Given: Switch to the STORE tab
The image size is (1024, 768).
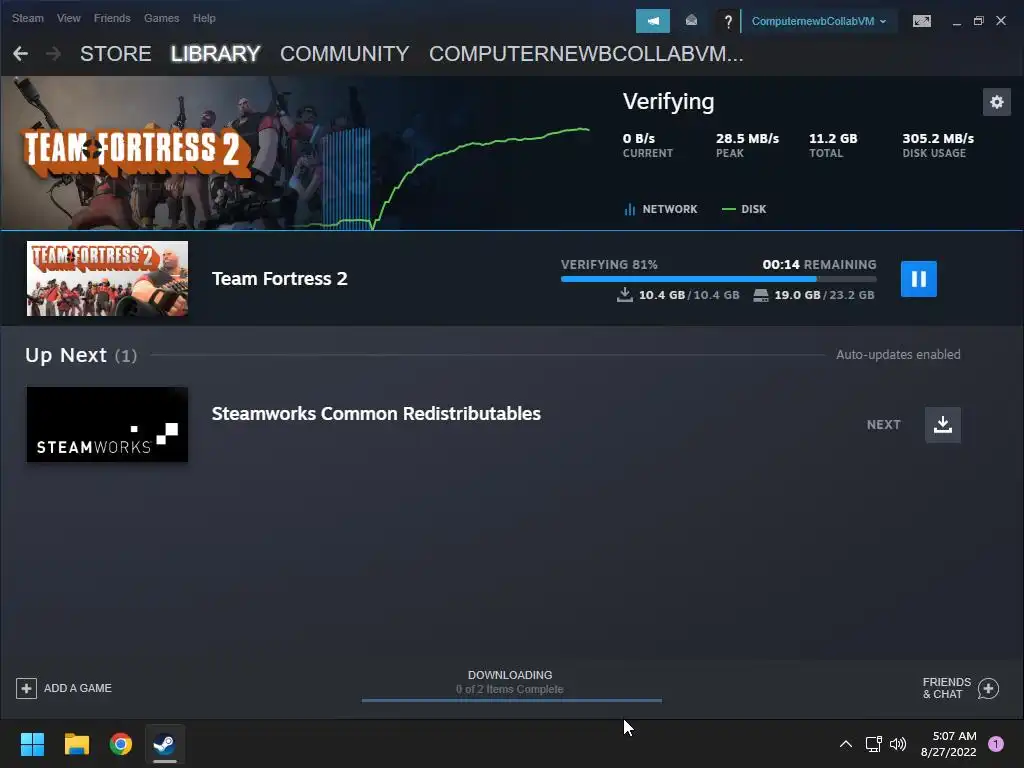Looking at the screenshot, I should click(x=116, y=54).
